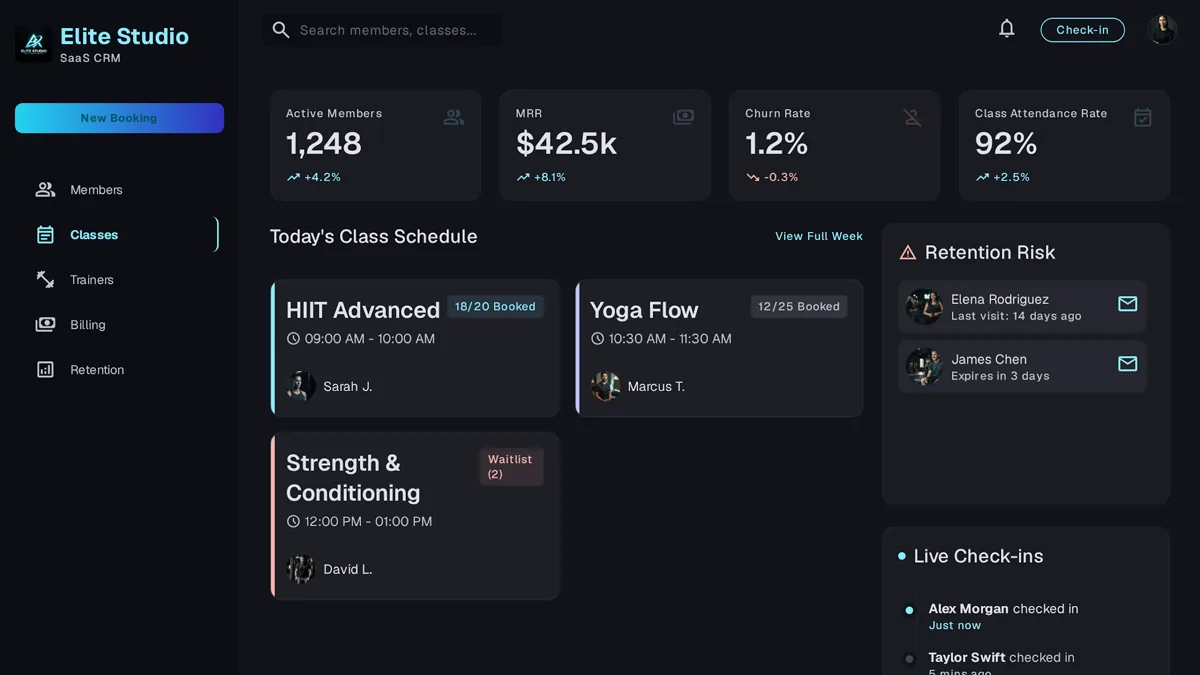Click the Trainers dumbbell icon in sidebar
1200x675 pixels.
coord(45,280)
